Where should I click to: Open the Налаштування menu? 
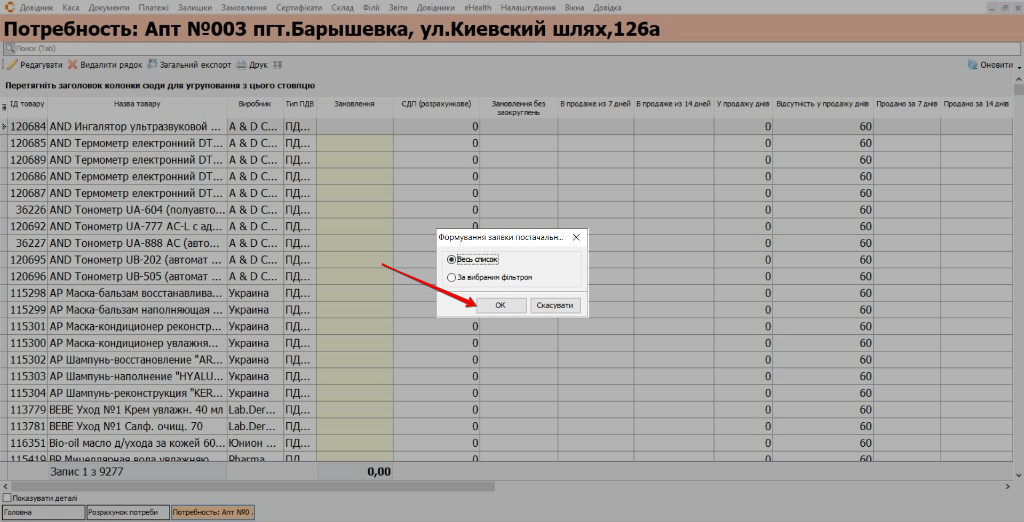tap(528, 7)
